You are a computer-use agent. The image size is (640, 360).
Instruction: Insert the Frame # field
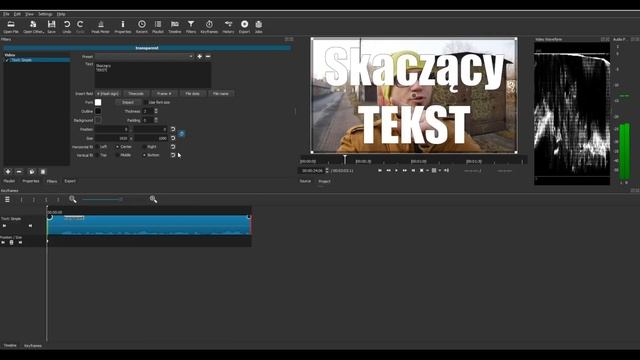coord(164,94)
